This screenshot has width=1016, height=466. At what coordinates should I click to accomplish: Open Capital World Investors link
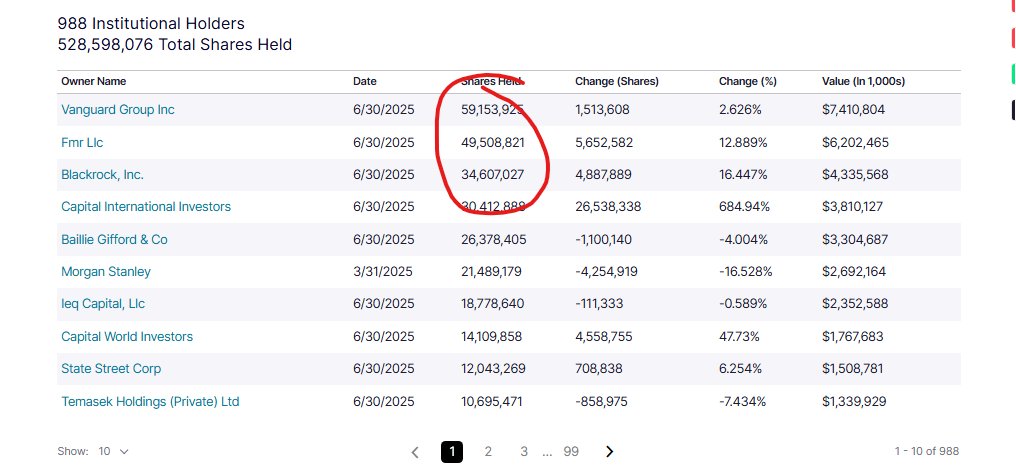click(127, 336)
